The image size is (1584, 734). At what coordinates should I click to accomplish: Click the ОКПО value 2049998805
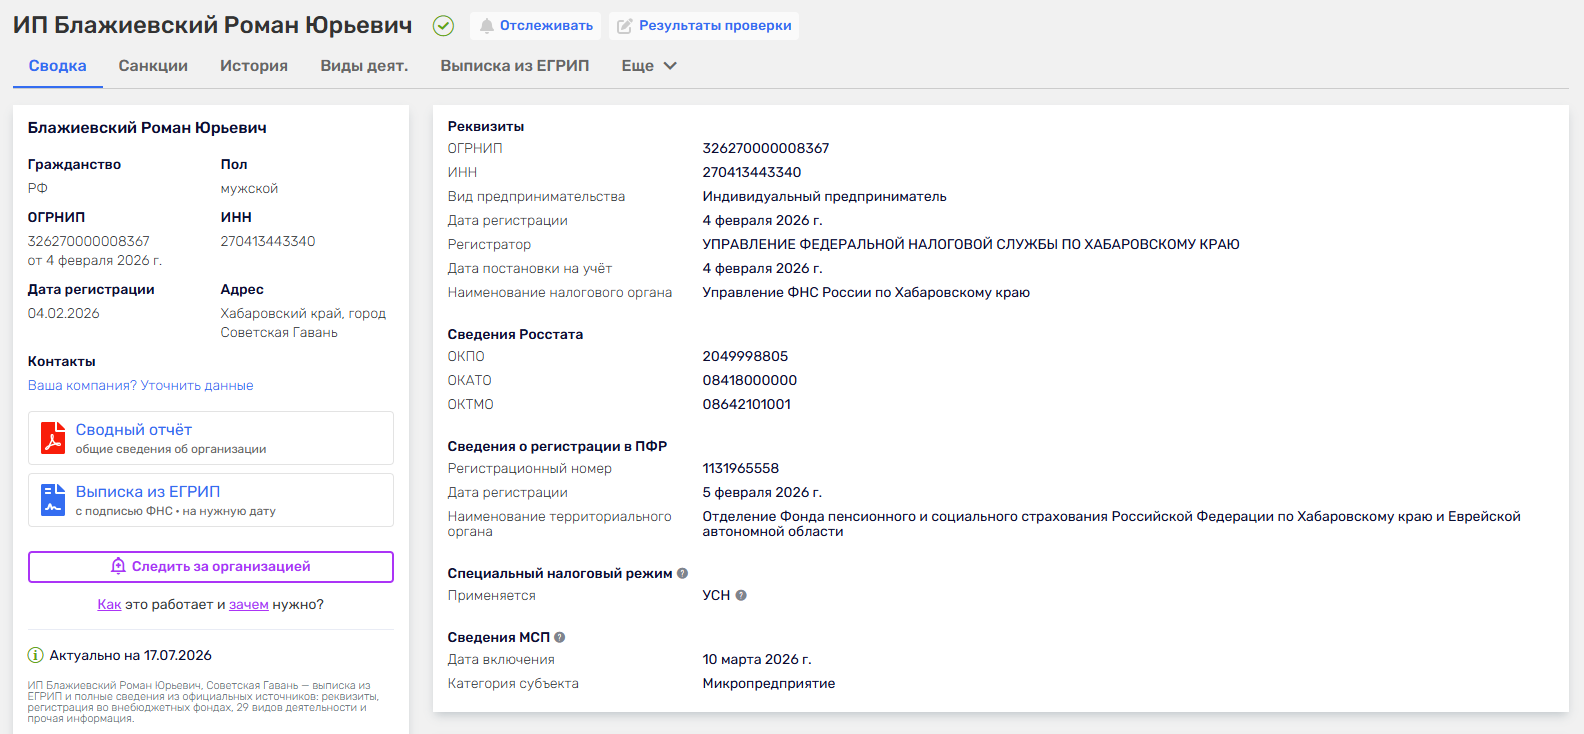(x=746, y=356)
